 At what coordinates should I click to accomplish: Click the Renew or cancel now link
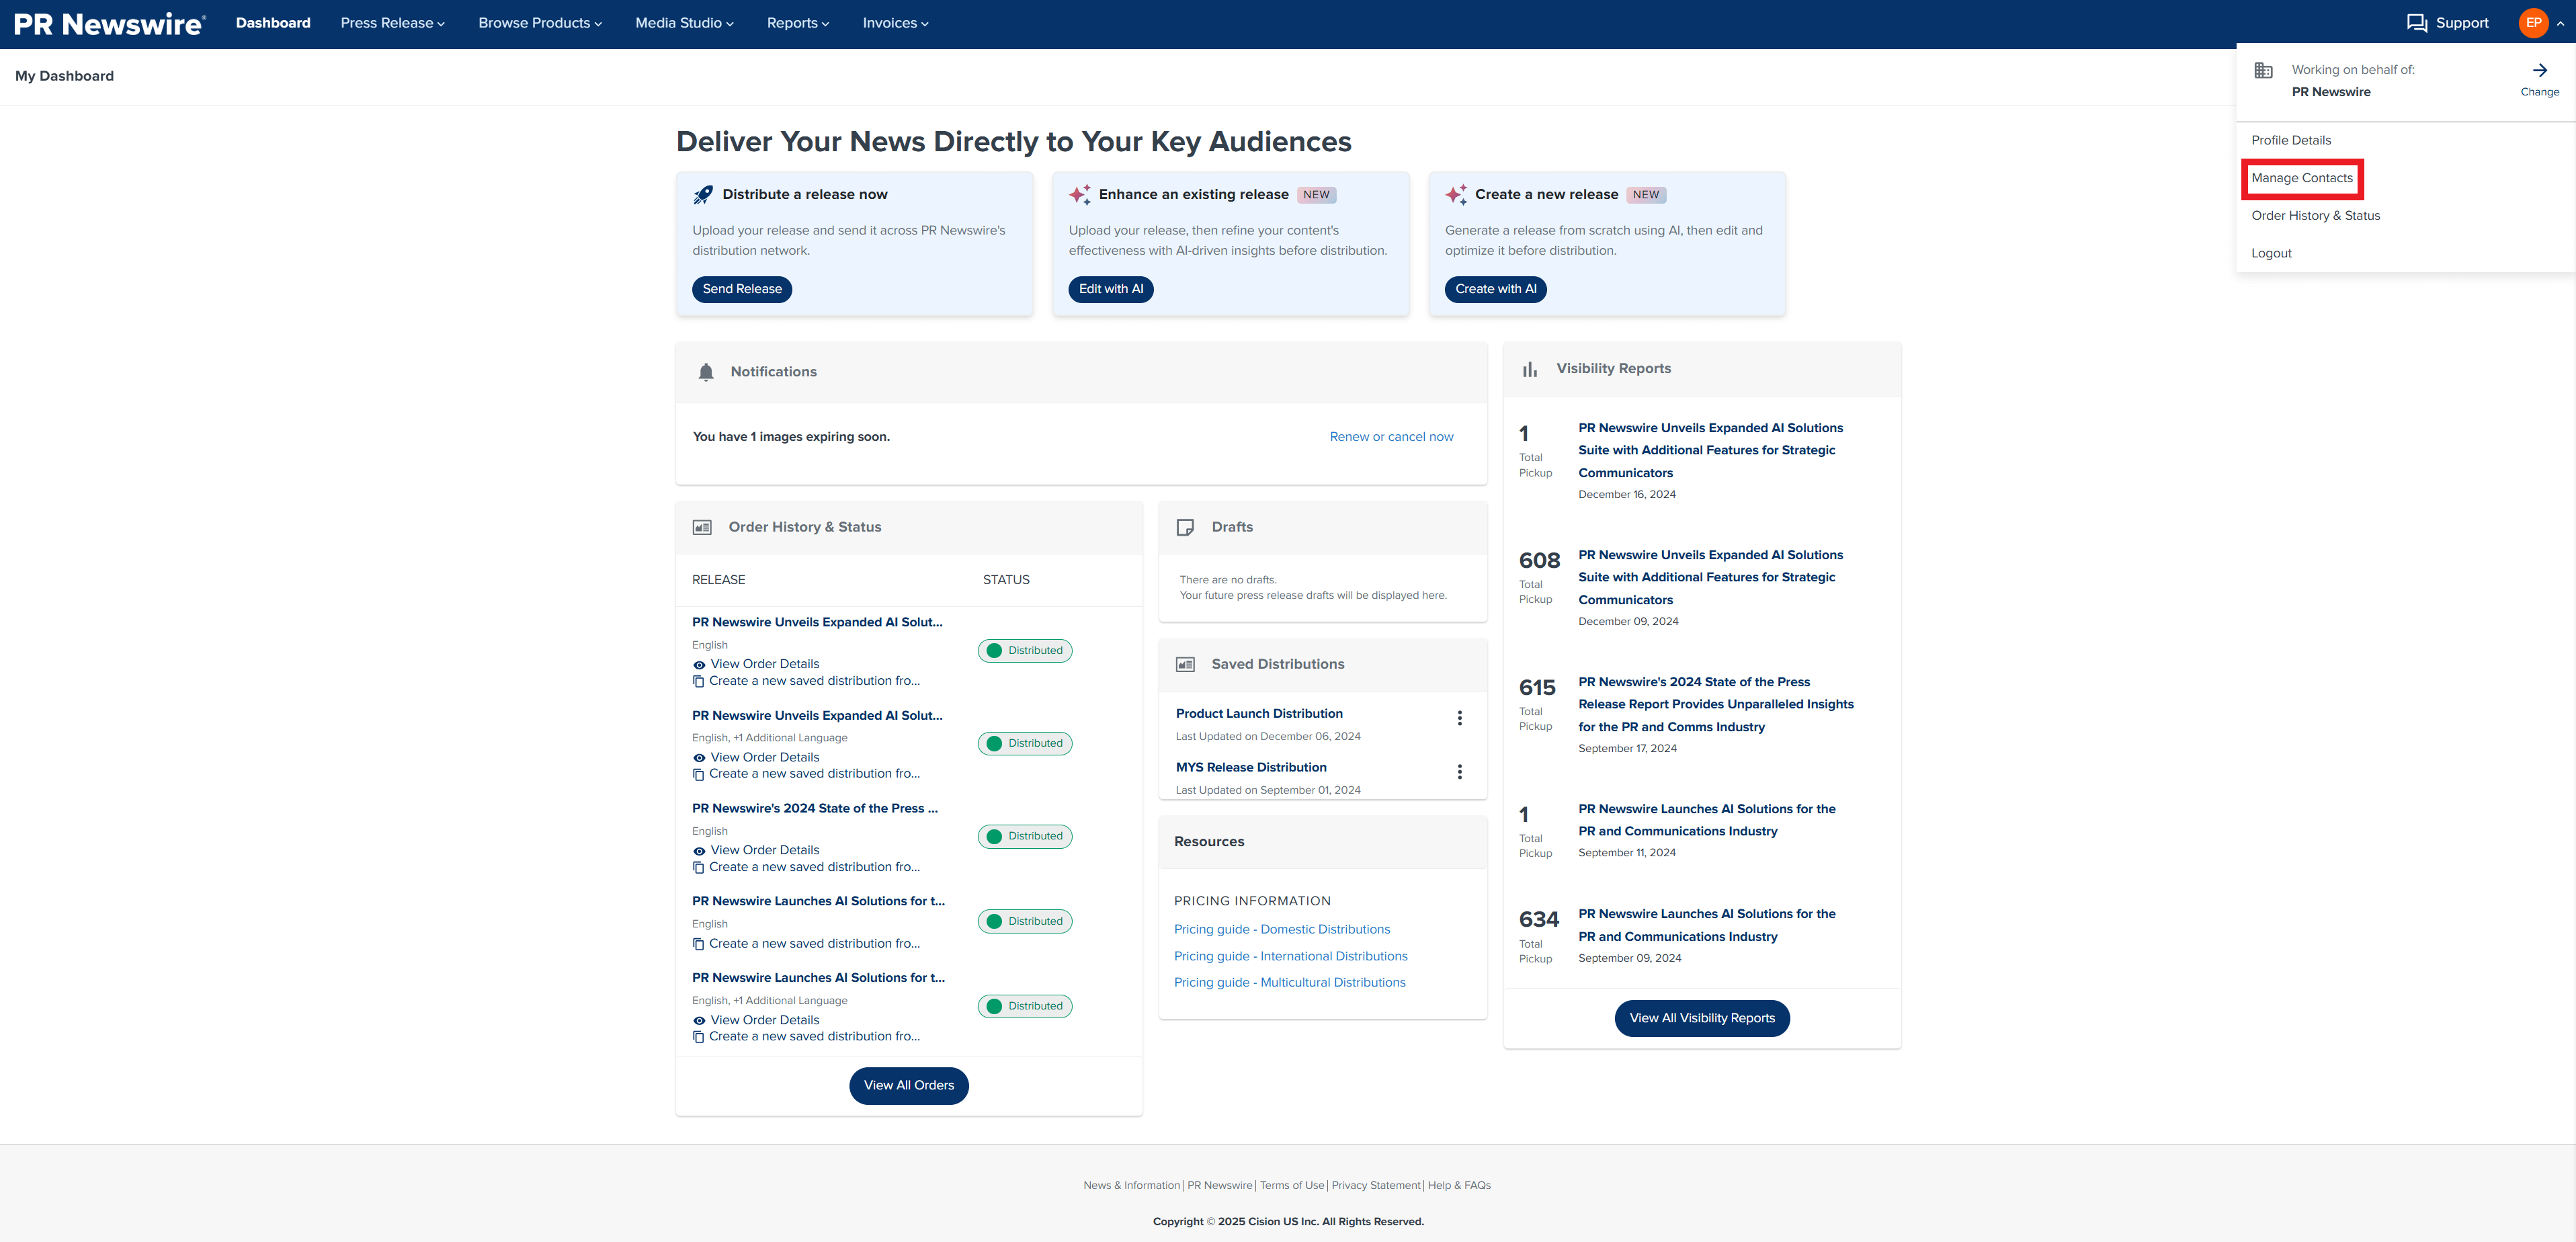1391,437
